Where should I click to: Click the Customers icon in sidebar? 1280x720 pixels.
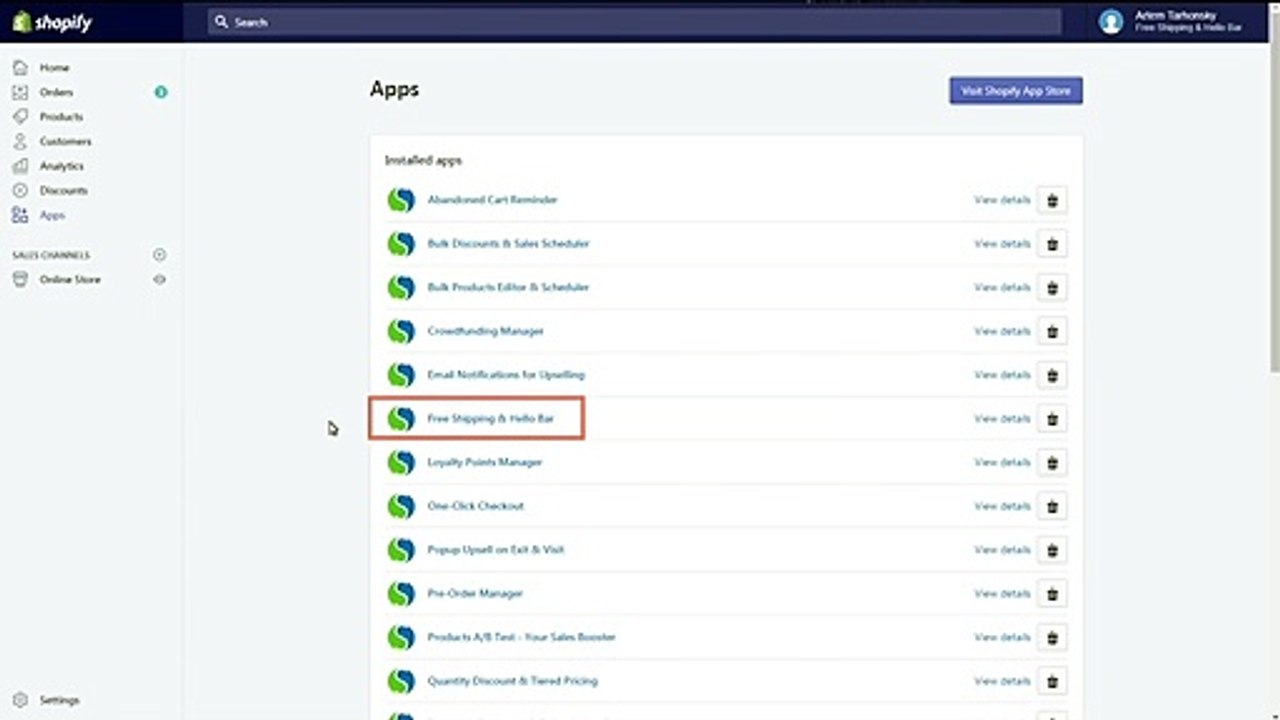coord(20,141)
